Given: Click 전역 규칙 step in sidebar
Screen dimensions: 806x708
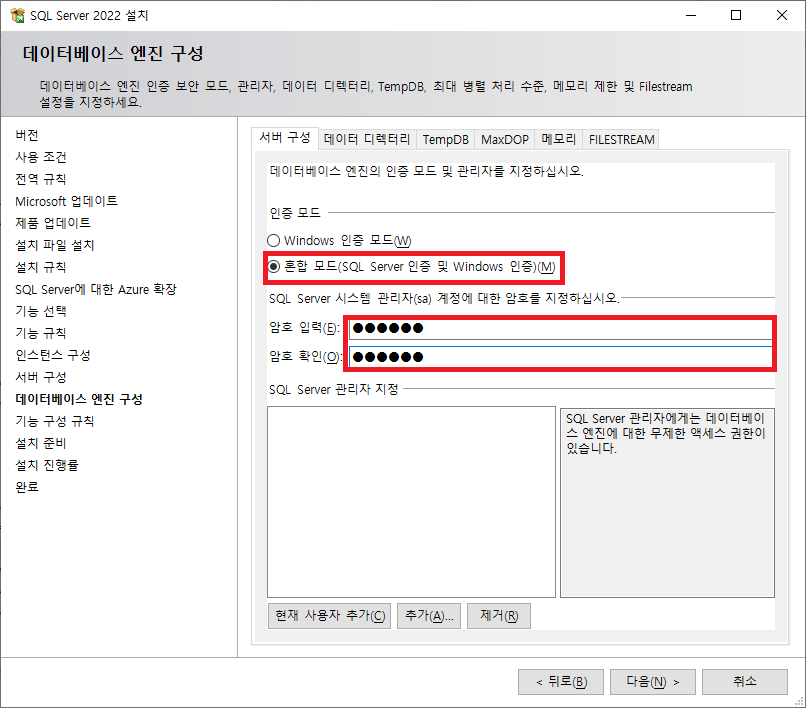Looking at the screenshot, I should click(x=41, y=179).
